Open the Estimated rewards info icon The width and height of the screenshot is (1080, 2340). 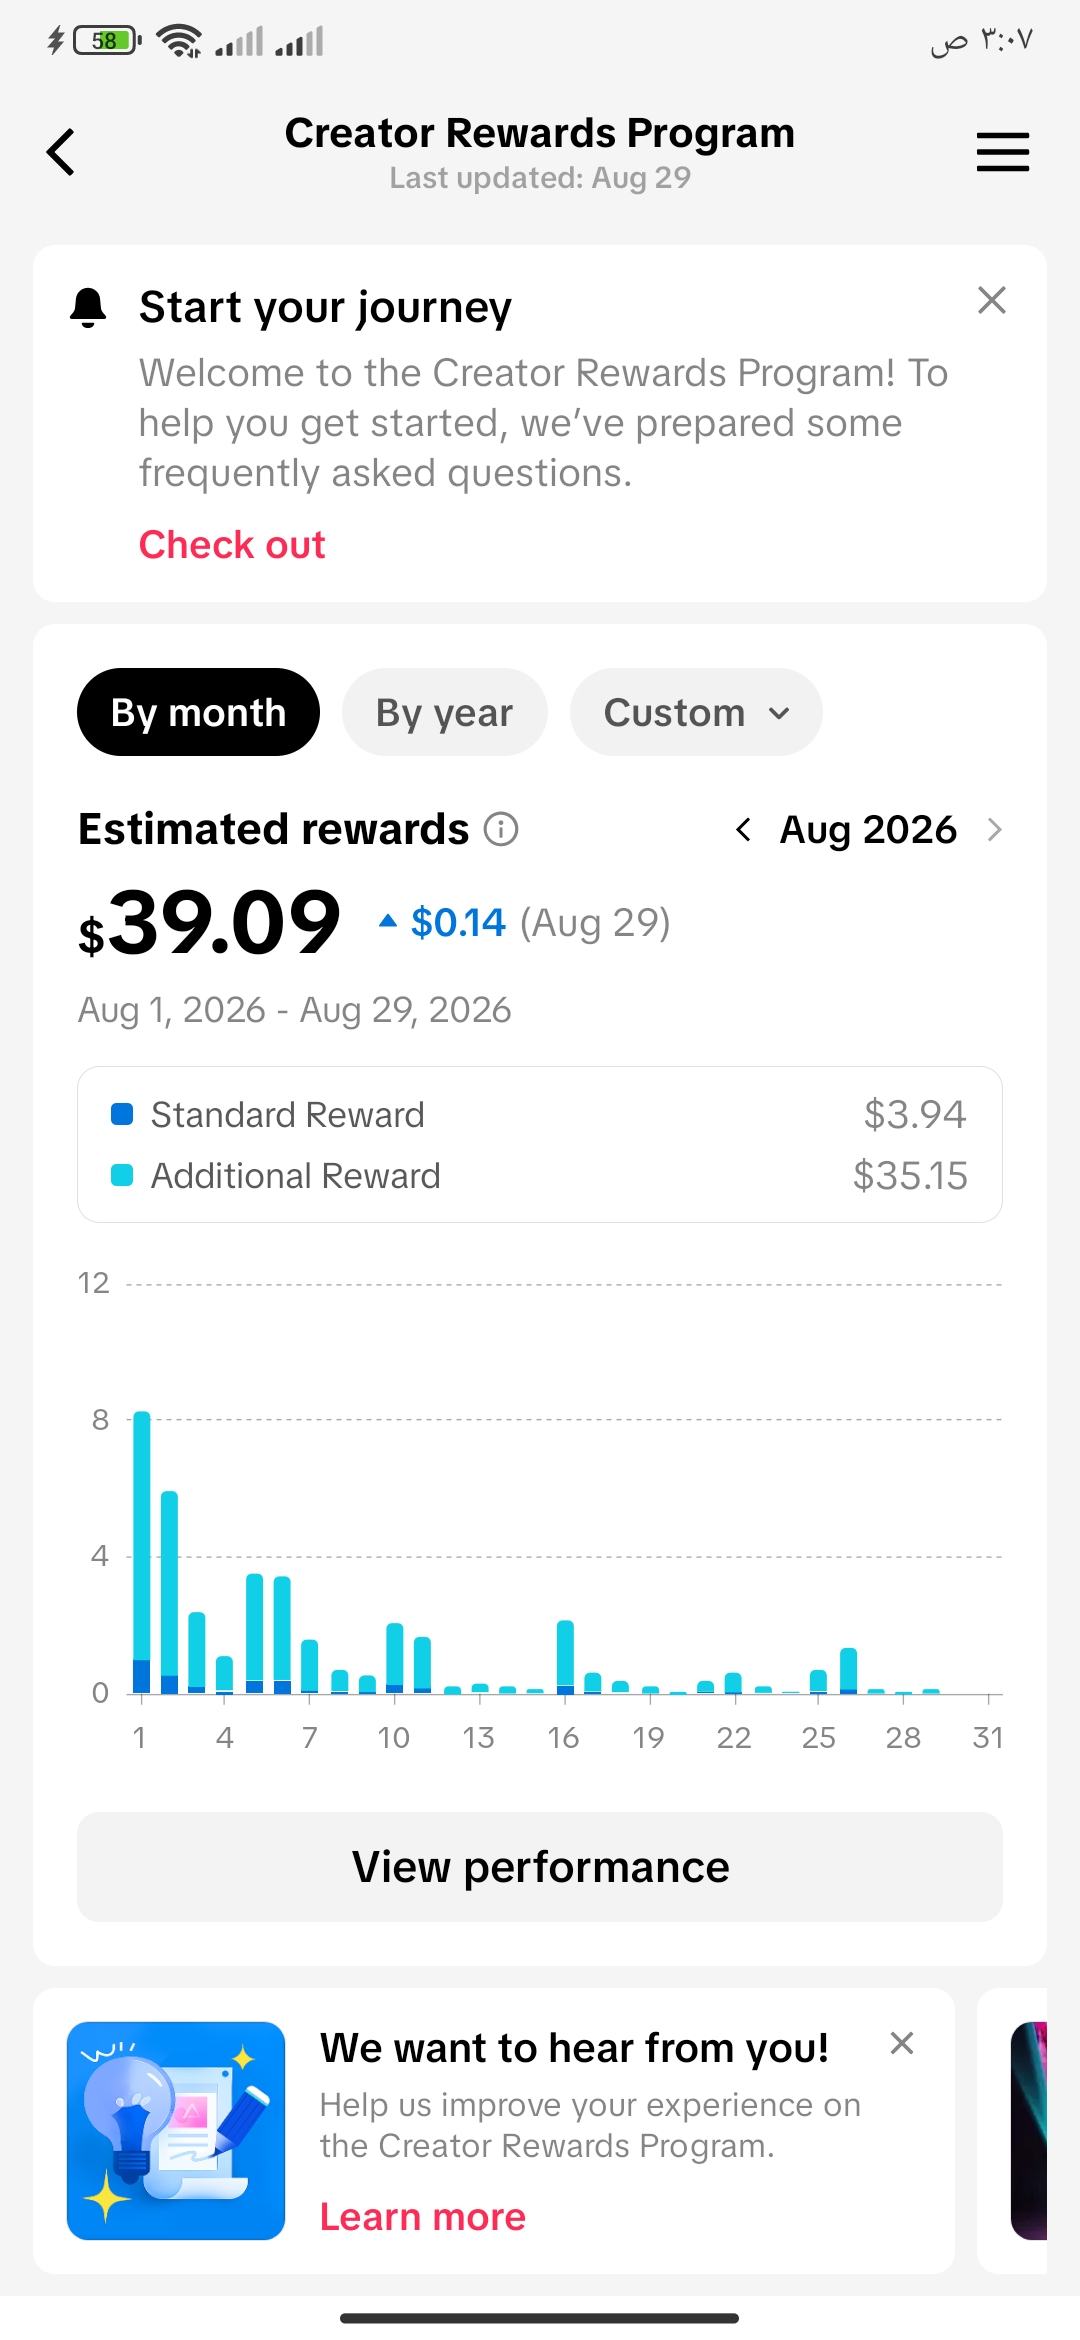[x=501, y=829]
